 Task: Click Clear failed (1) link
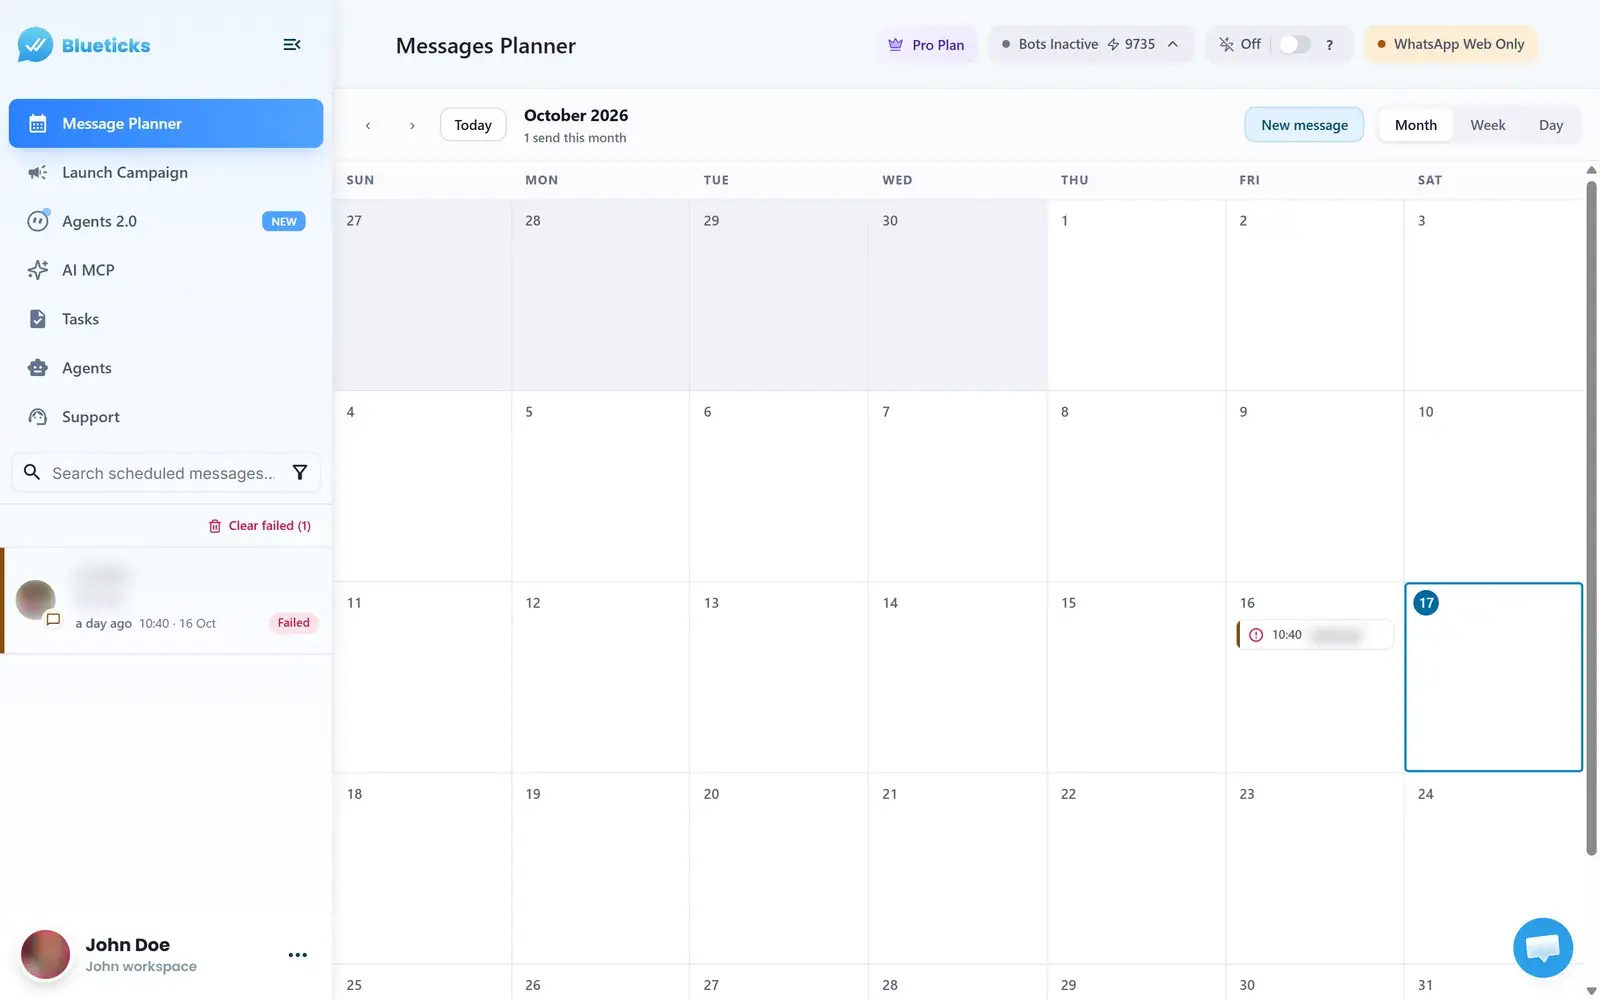(x=260, y=526)
